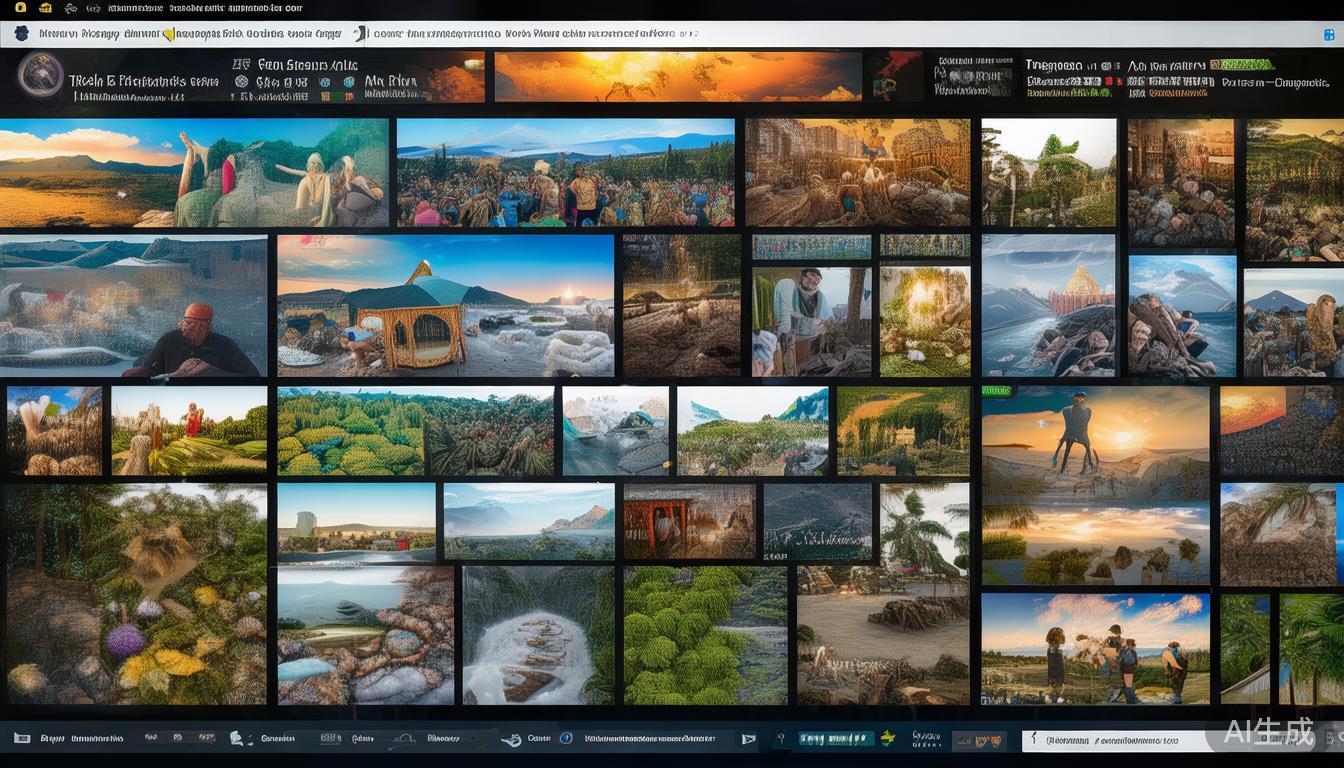The height and width of the screenshot is (768, 1344).
Task: Click the yellow round icon in the title bar
Action: (x=20, y=8)
